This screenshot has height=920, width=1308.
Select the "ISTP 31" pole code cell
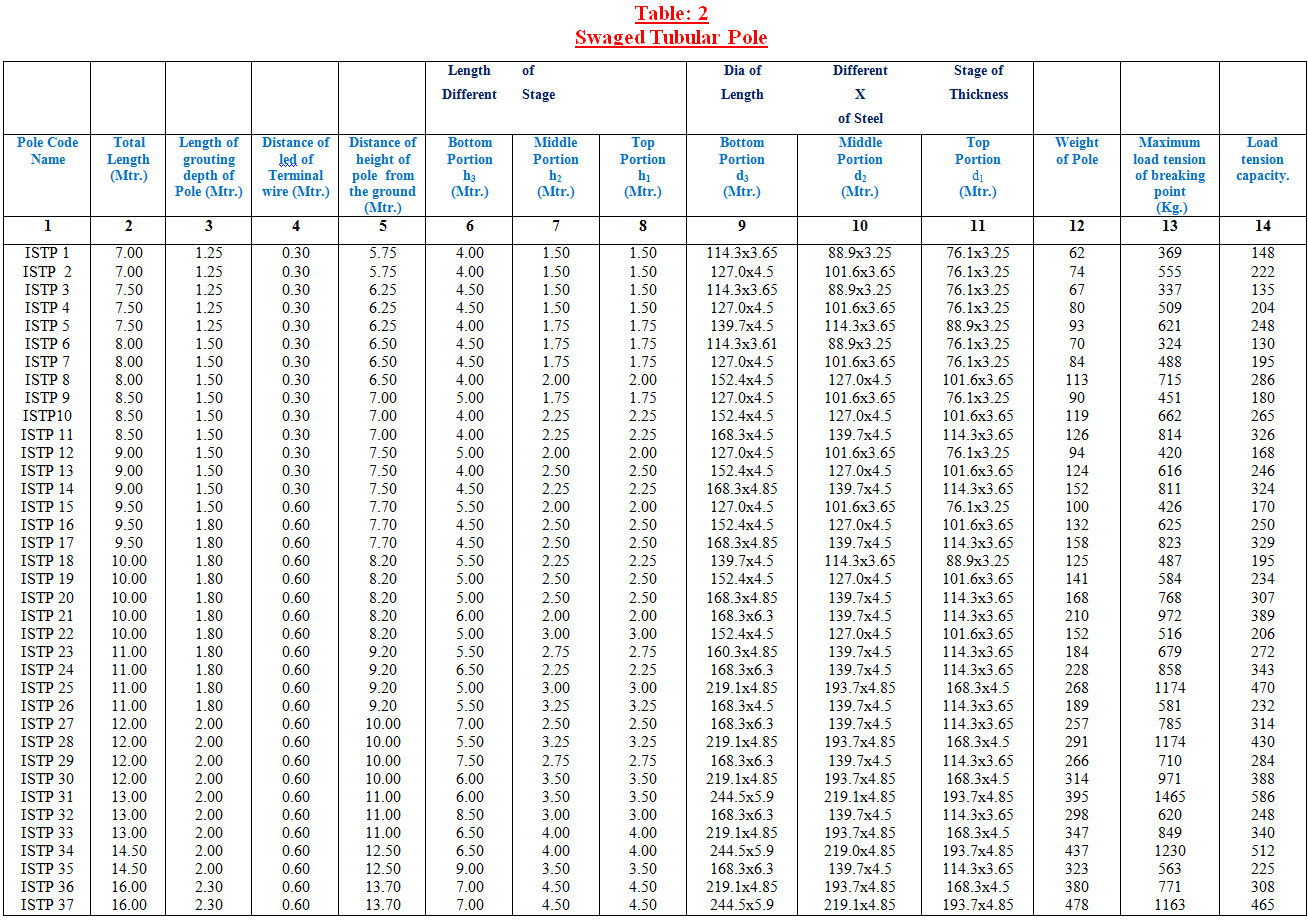pyautogui.click(x=47, y=797)
